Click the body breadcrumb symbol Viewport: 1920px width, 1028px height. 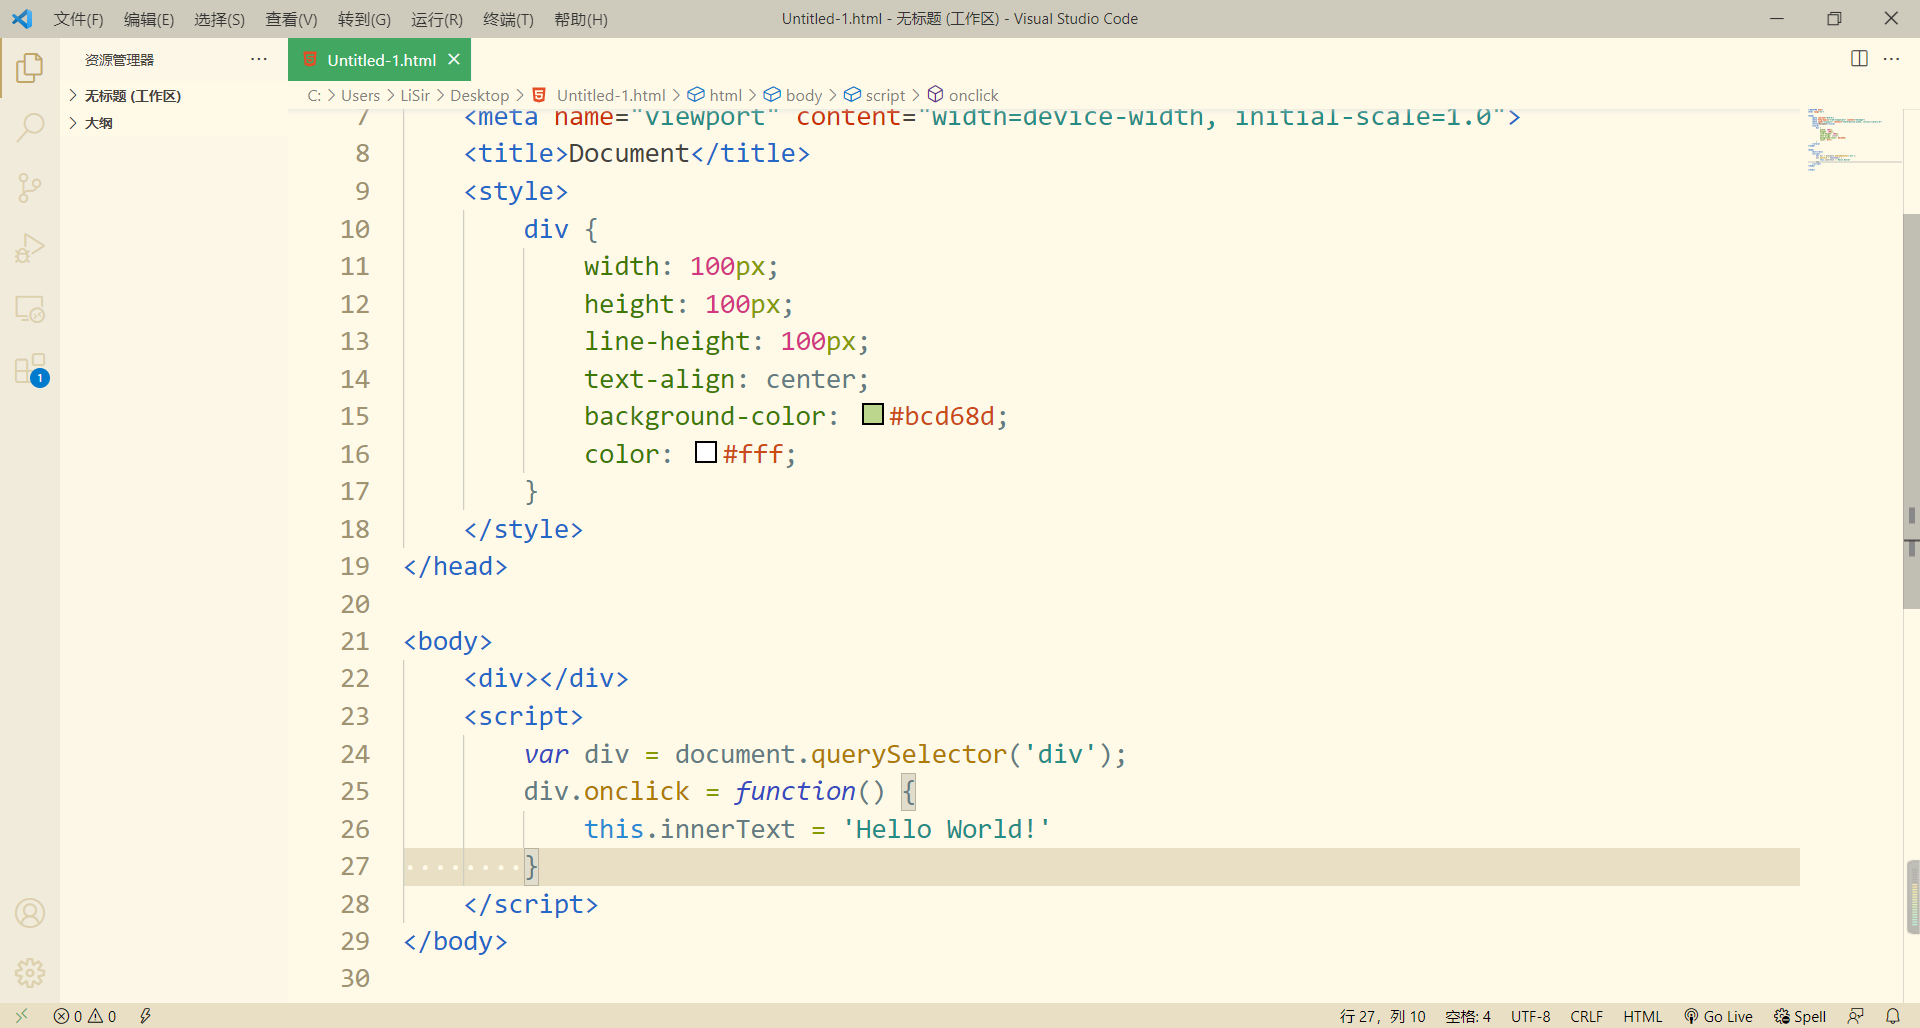[x=793, y=95]
